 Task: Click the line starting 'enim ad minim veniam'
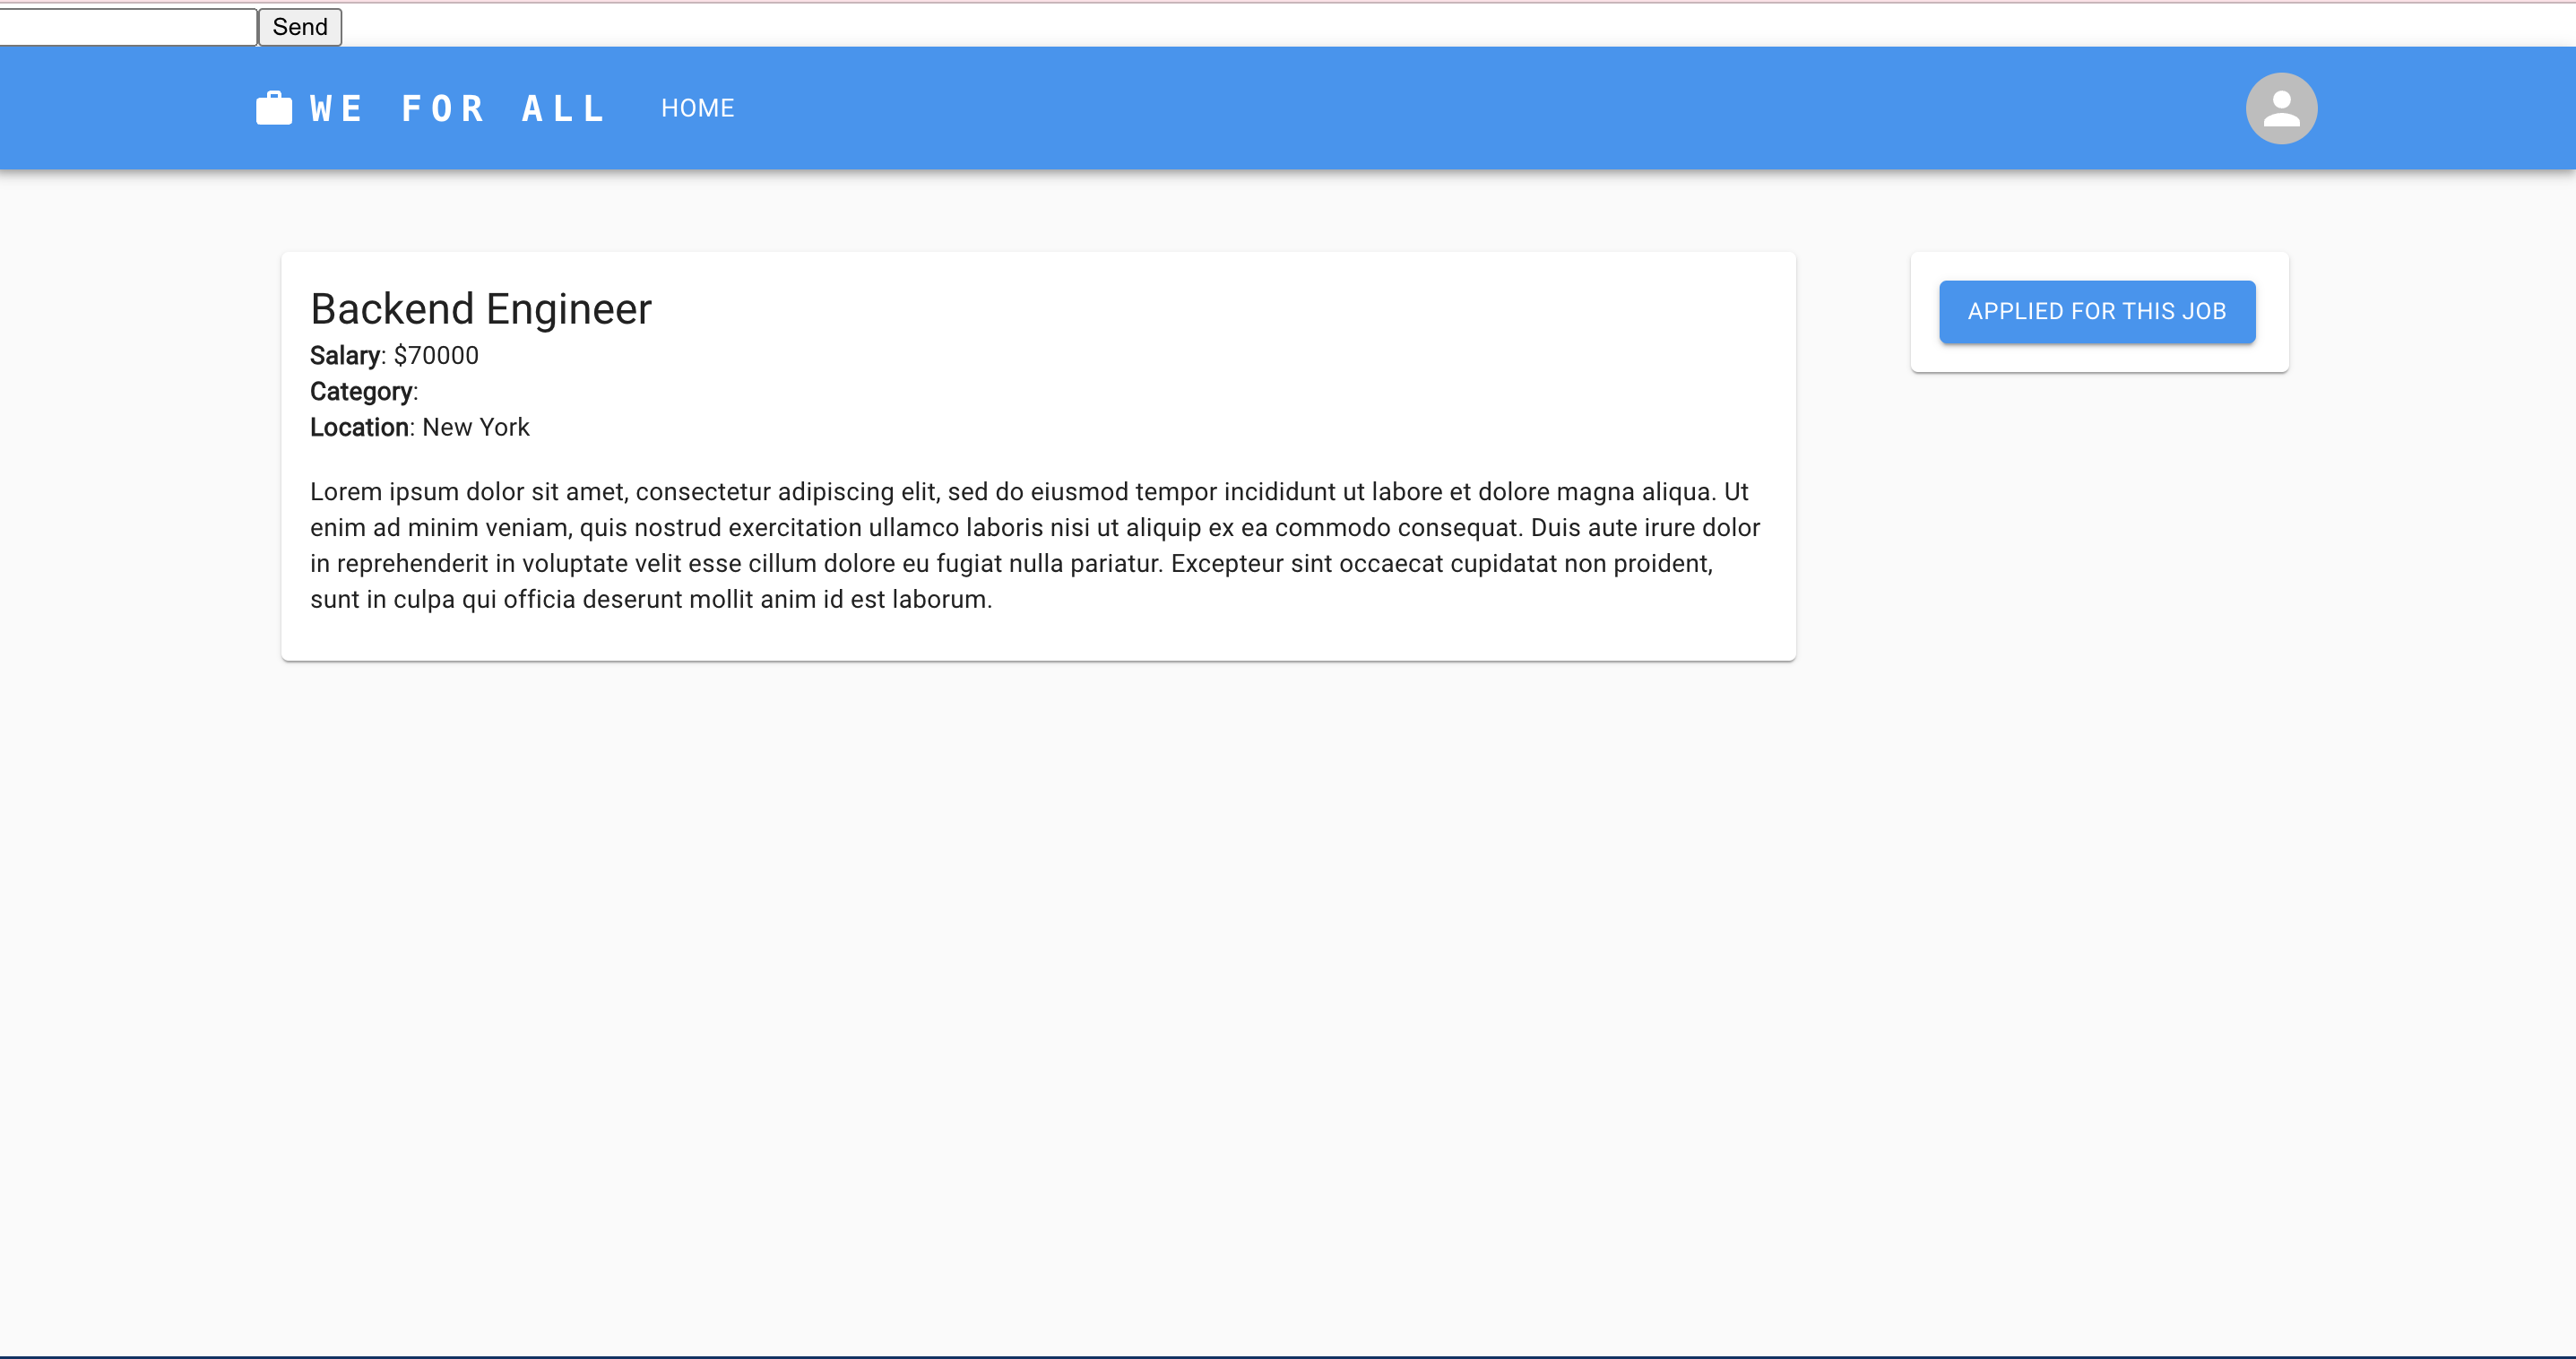(1034, 528)
